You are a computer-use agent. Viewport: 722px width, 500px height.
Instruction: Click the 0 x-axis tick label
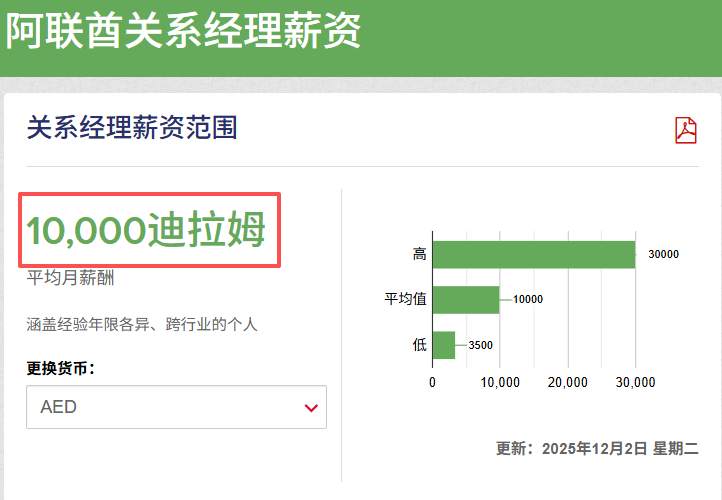pyautogui.click(x=432, y=382)
